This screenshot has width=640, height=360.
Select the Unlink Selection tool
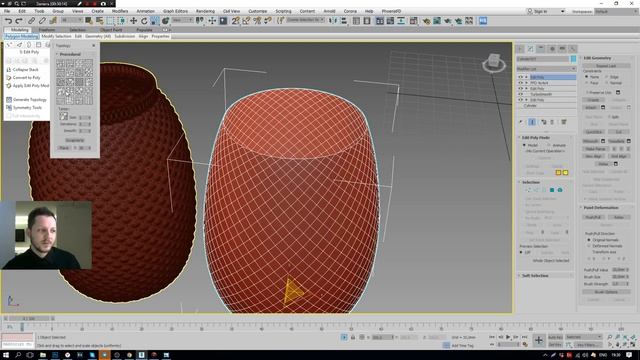42,21
